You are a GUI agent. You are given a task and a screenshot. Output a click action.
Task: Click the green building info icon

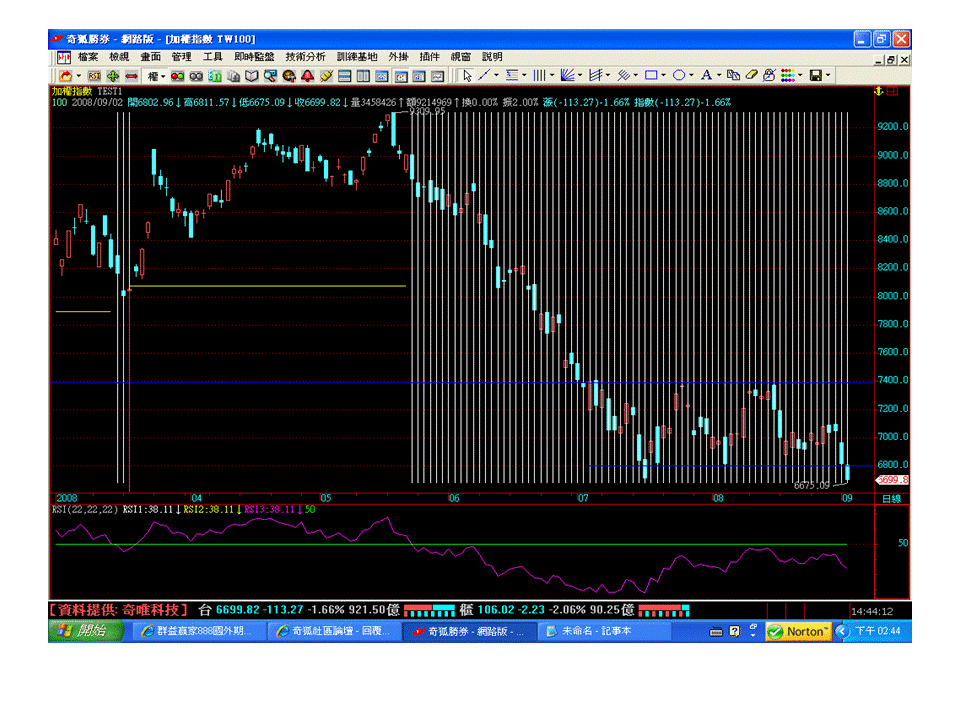(x=215, y=76)
